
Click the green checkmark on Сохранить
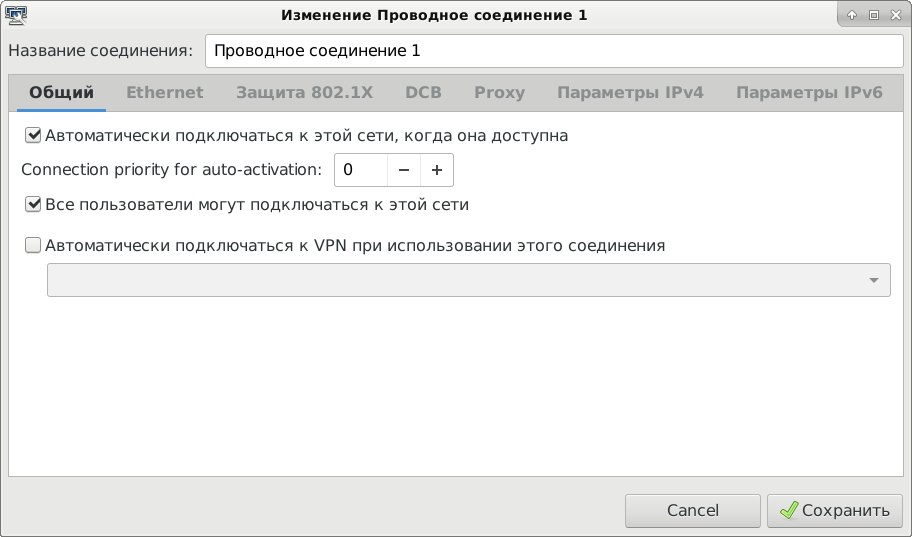coord(789,510)
